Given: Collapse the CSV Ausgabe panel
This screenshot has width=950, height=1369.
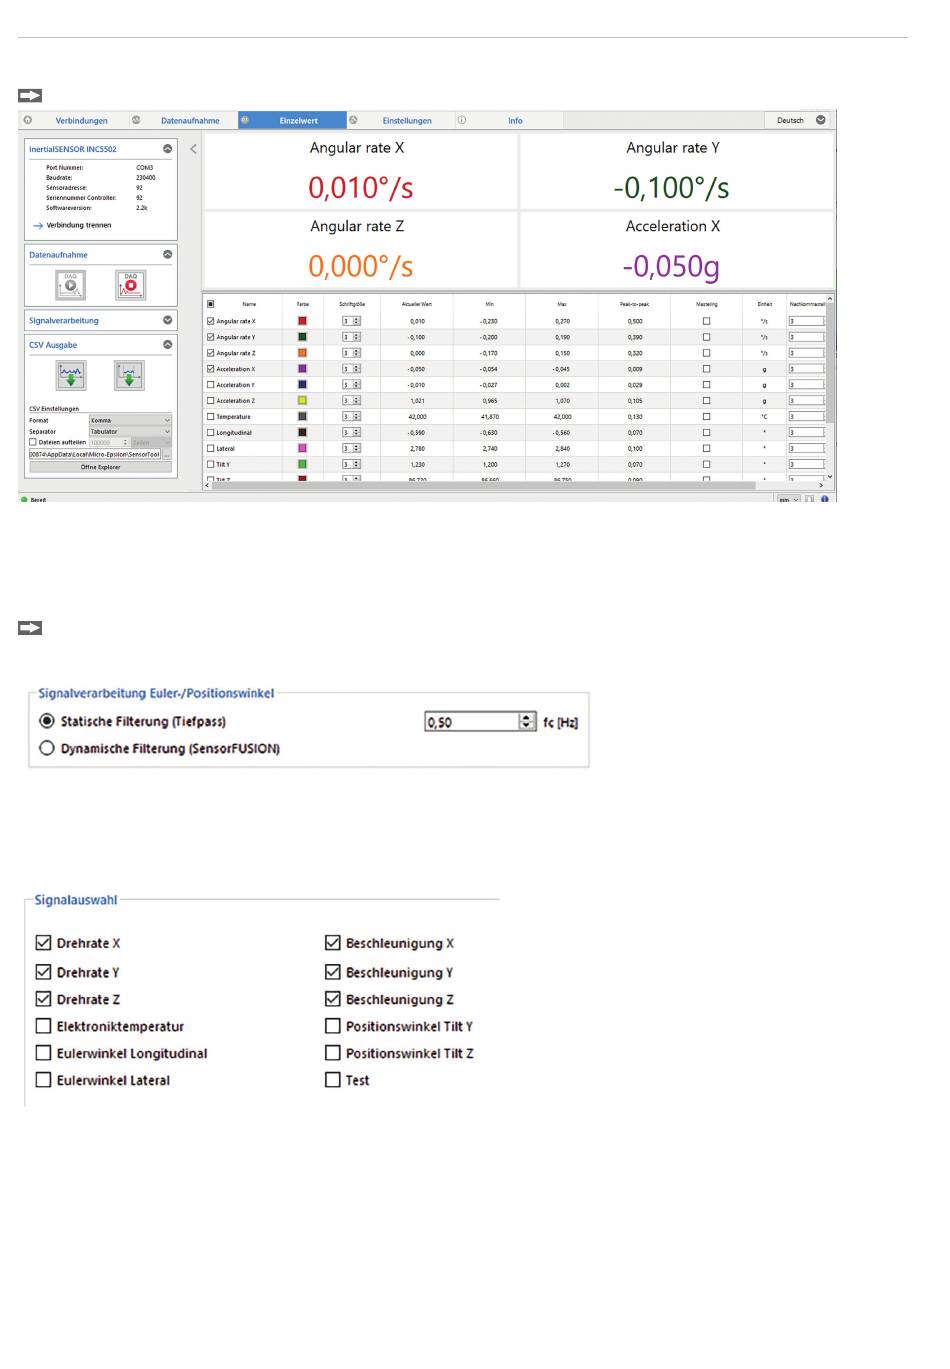Looking at the screenshot, I should pyautogui.click(x=167, y=345).
